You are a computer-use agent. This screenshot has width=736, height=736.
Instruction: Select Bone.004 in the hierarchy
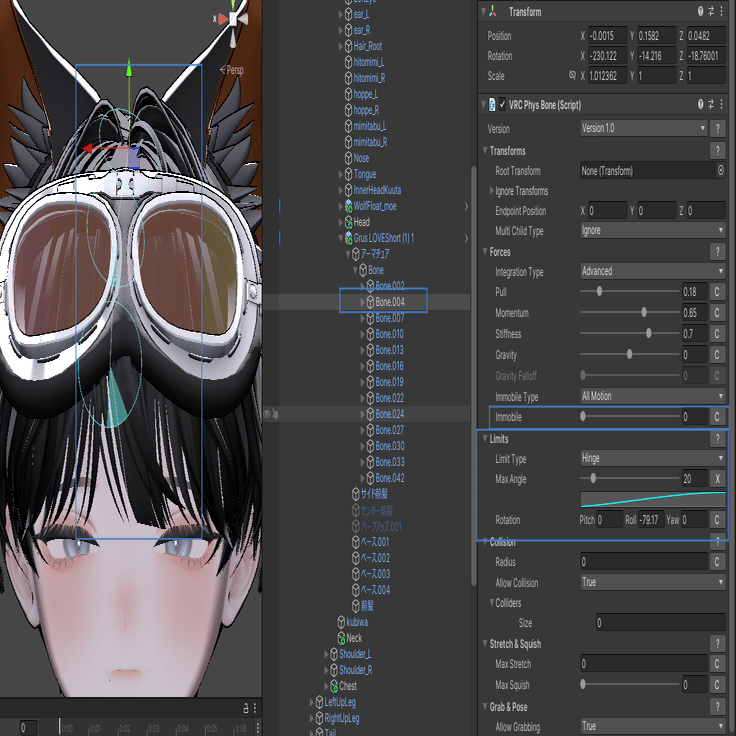(x=389, y=302)
